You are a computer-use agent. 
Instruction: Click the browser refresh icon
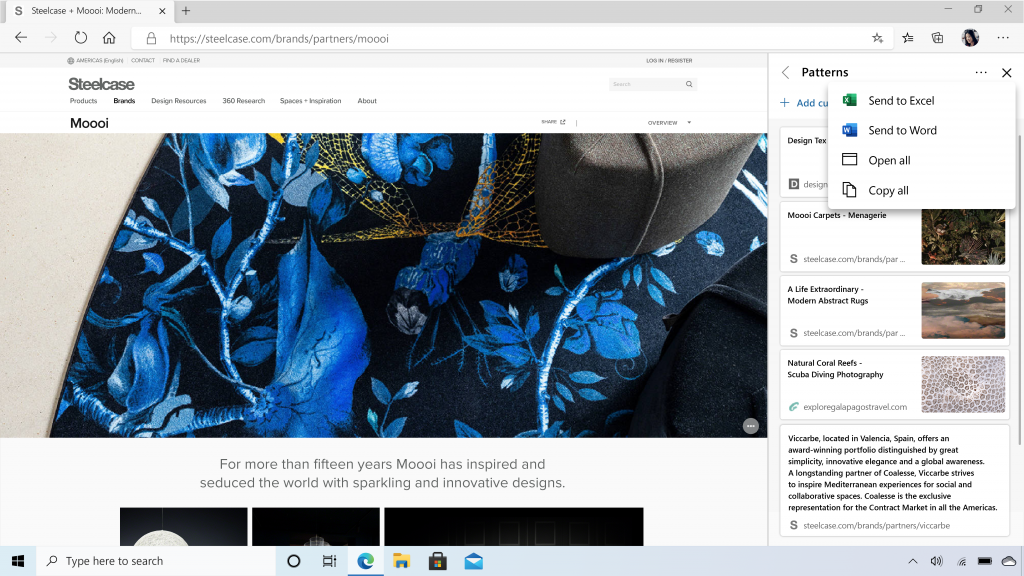pos(80,38)
